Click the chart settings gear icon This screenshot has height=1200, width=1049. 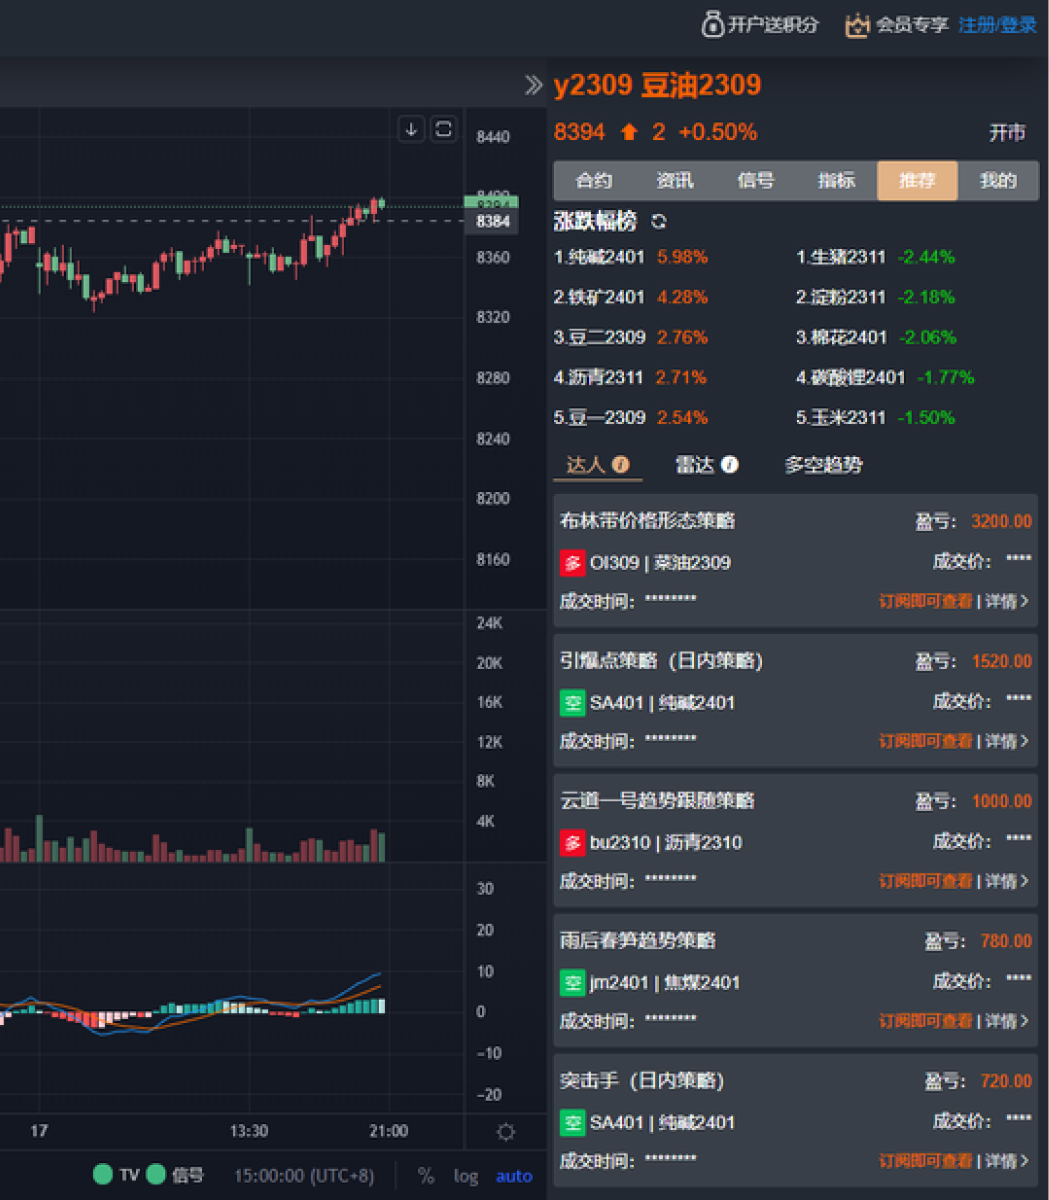pyautogui.click(x=506, y=1132)
